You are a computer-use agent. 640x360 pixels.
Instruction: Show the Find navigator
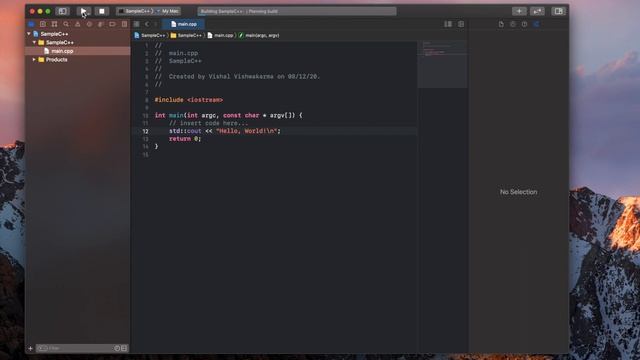(x=66, y=24)
